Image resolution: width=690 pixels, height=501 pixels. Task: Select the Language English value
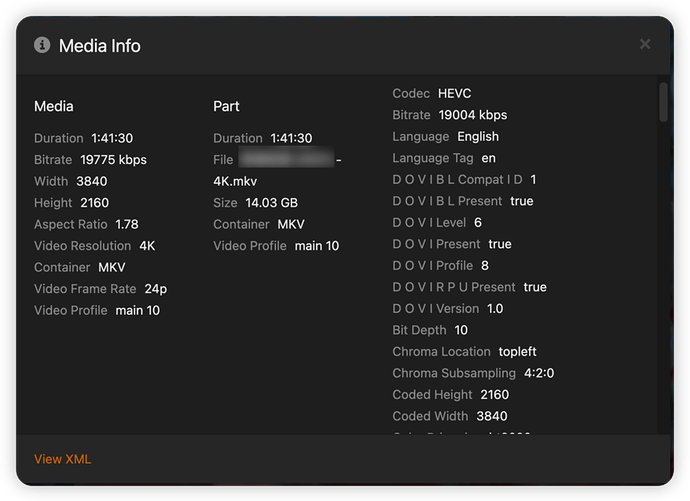[478, 136]
